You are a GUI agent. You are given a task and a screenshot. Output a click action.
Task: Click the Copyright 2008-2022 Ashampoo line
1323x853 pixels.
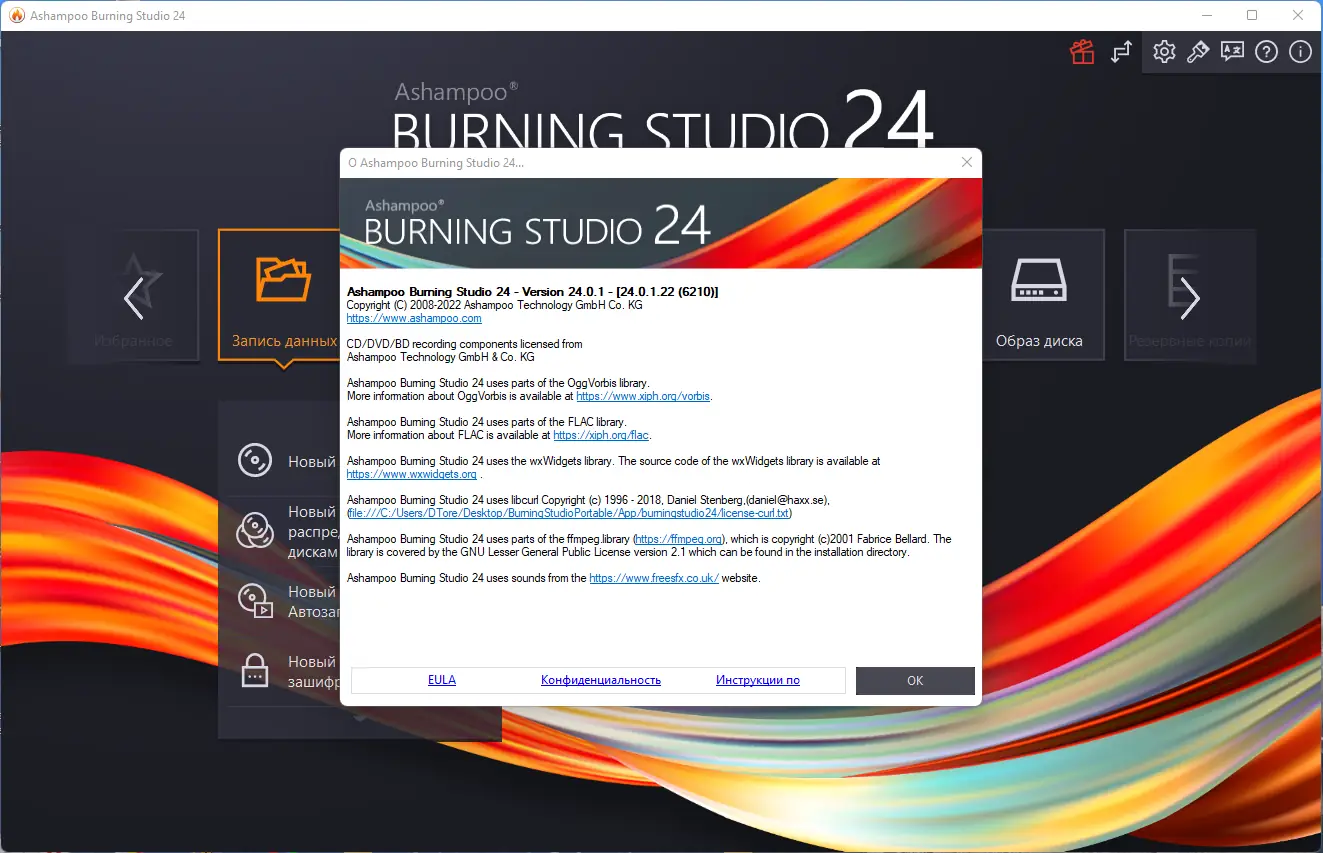tap(494, 305)
